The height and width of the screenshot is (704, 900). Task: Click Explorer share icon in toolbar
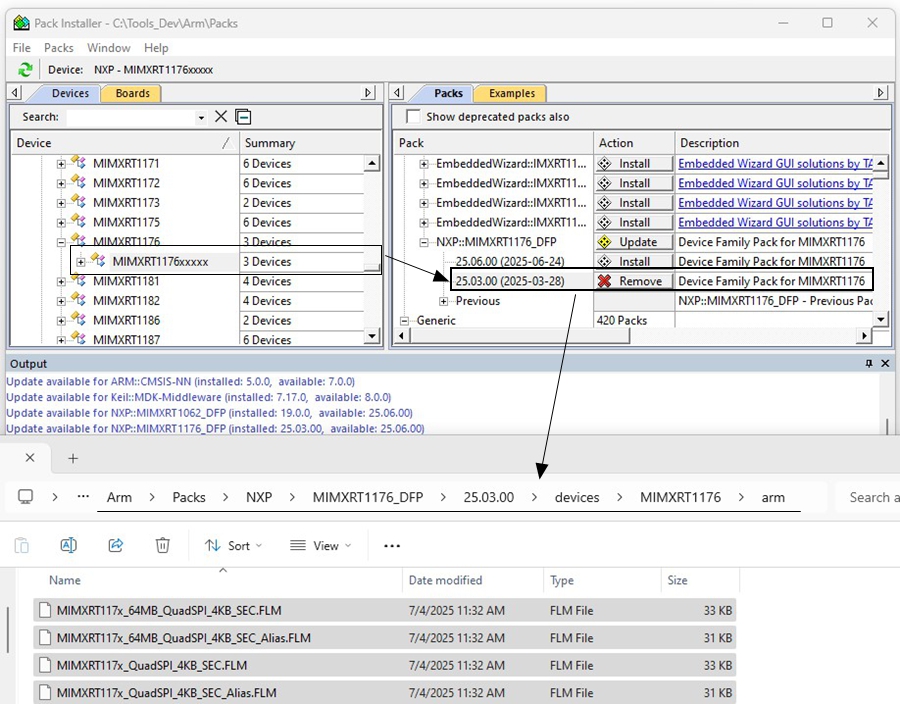(116, 545)
